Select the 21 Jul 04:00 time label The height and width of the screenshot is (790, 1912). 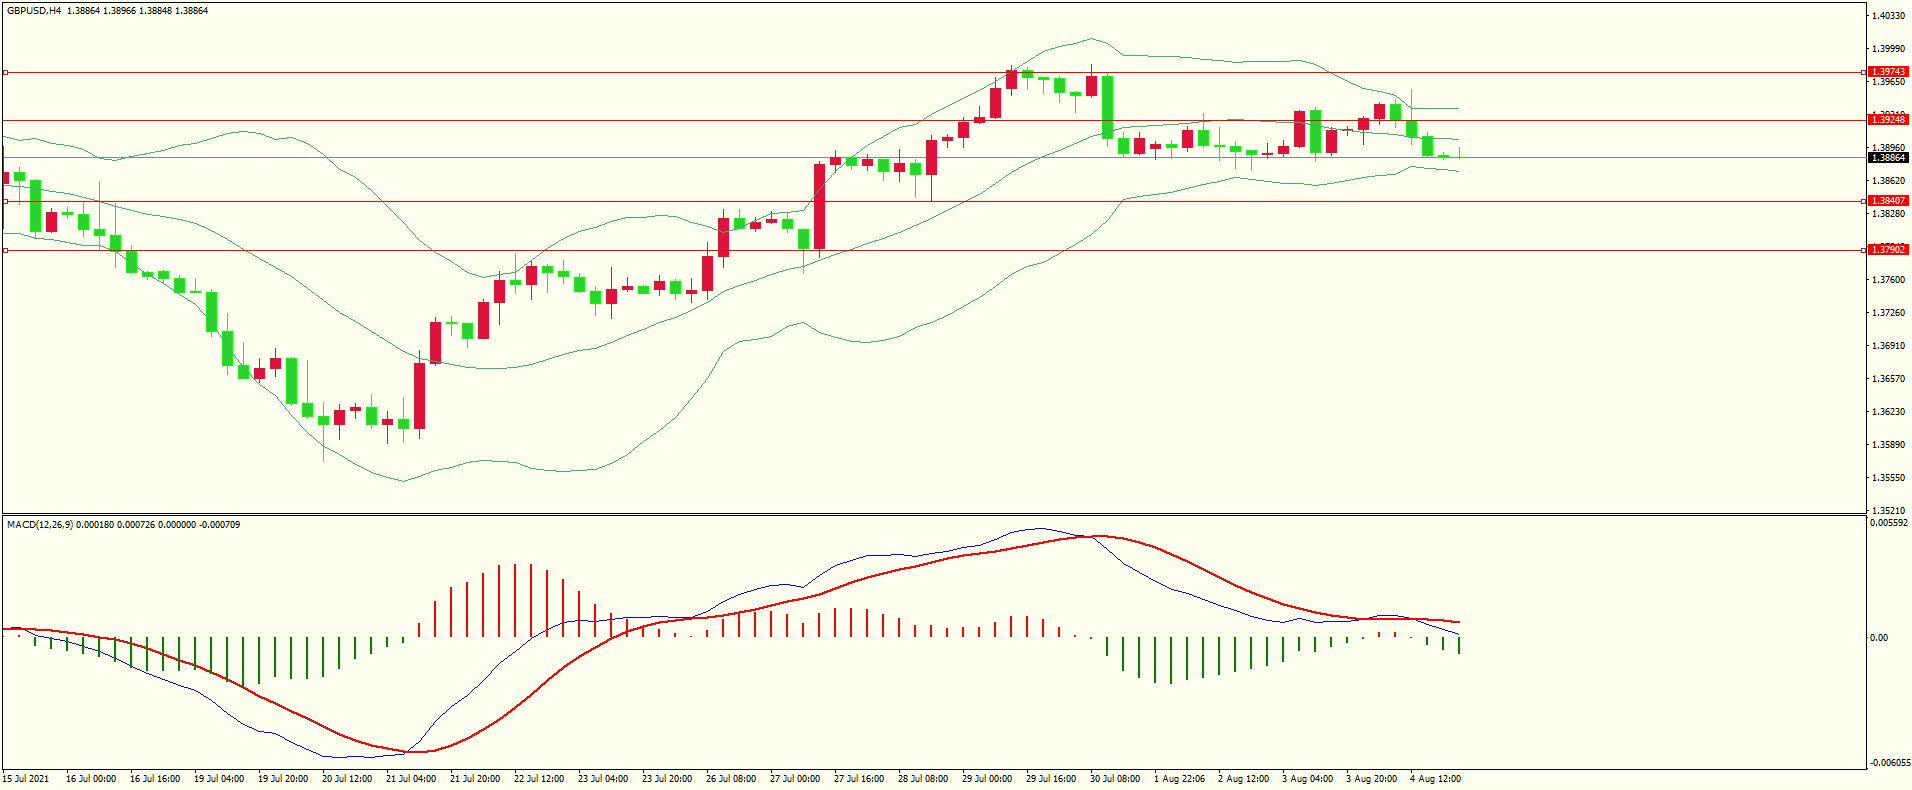click(411, 779)
